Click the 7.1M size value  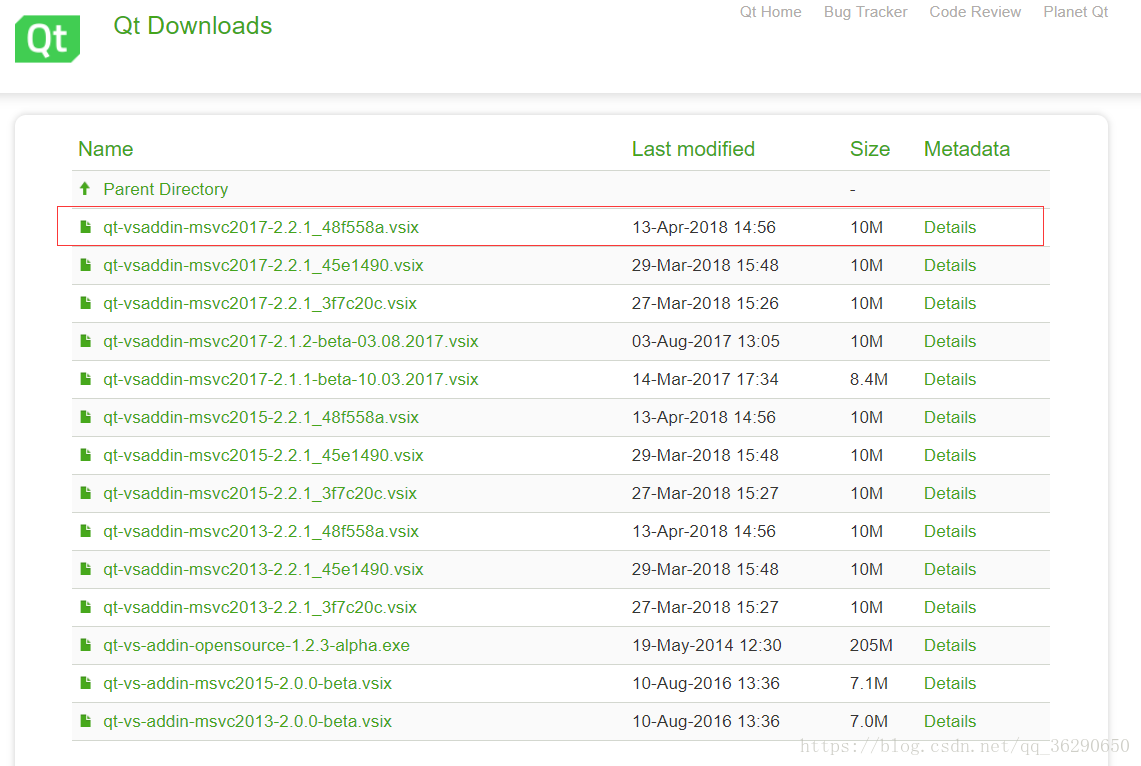coord(869,683)
